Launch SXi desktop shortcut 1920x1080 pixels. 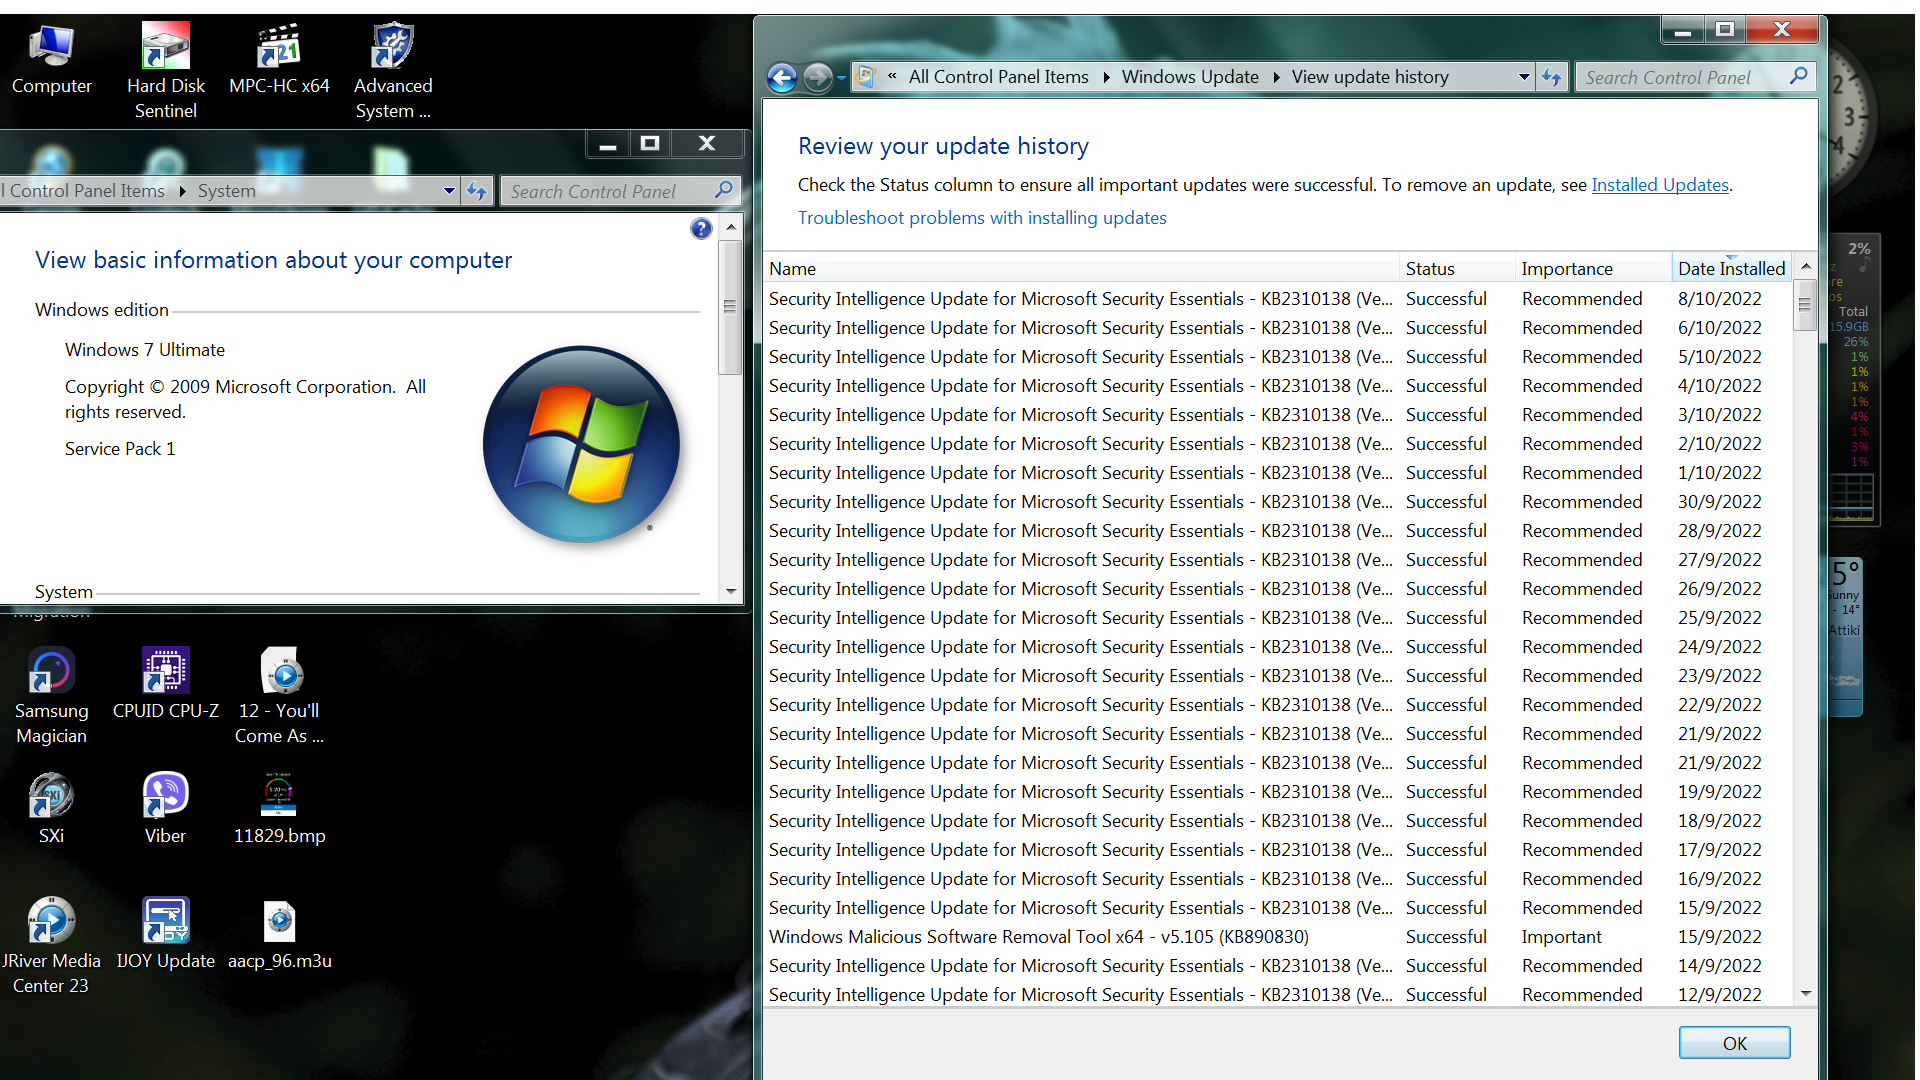51,809
